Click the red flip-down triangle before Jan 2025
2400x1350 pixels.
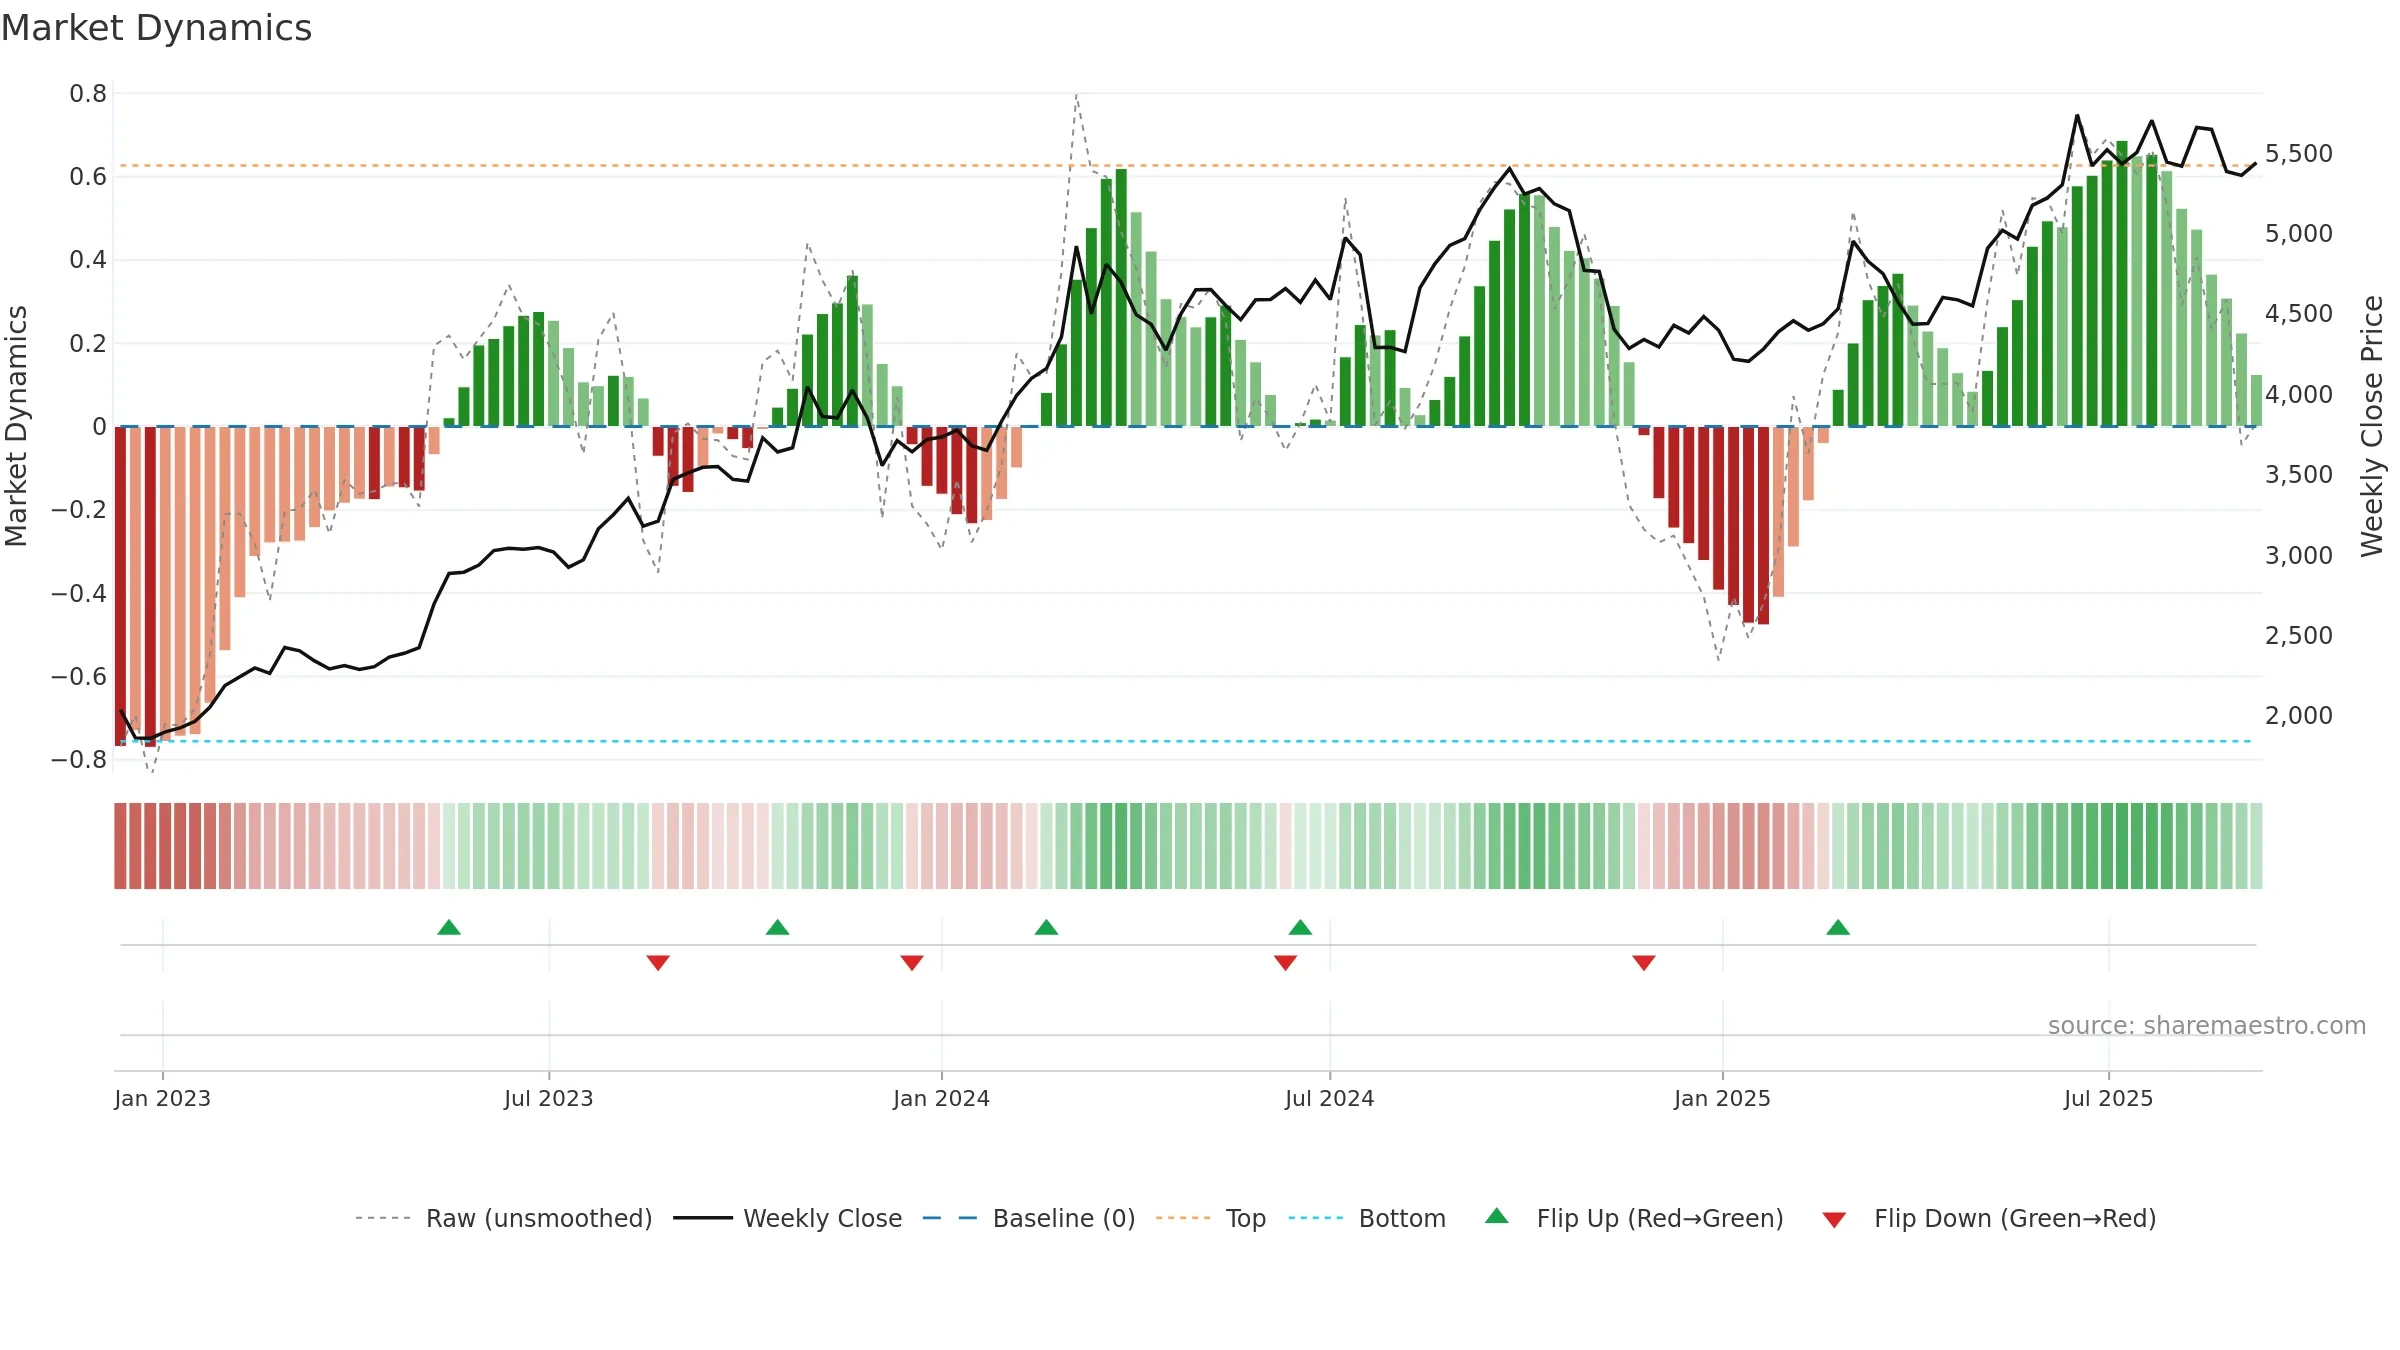[1644, 963]
